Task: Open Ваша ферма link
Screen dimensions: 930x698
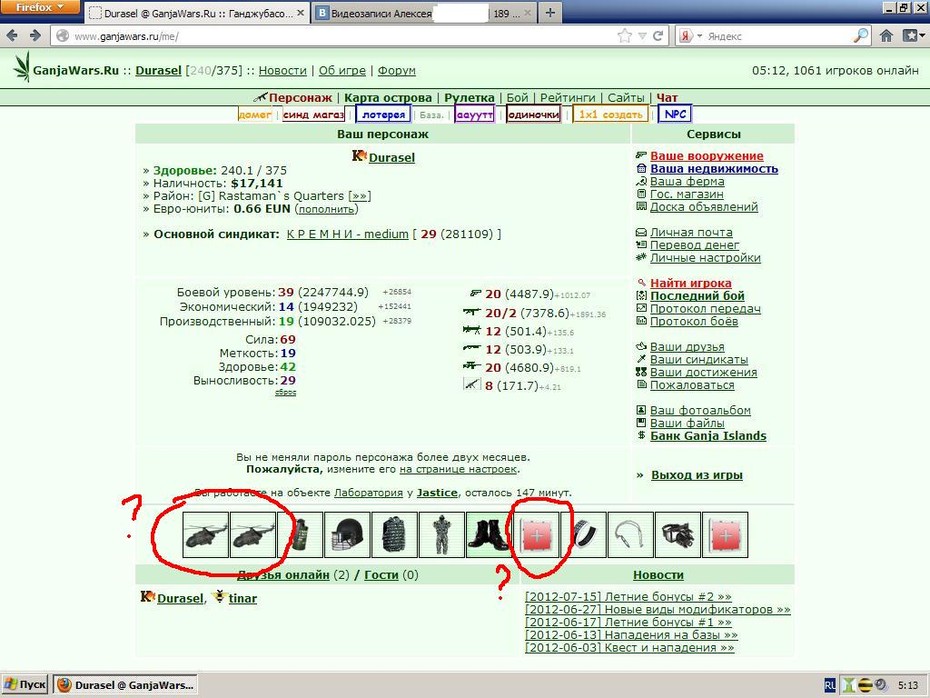Action: point(687,181)
